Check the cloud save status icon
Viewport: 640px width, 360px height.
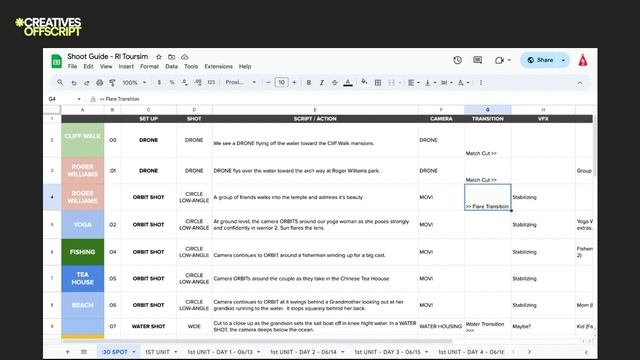[x=184, y=57]
